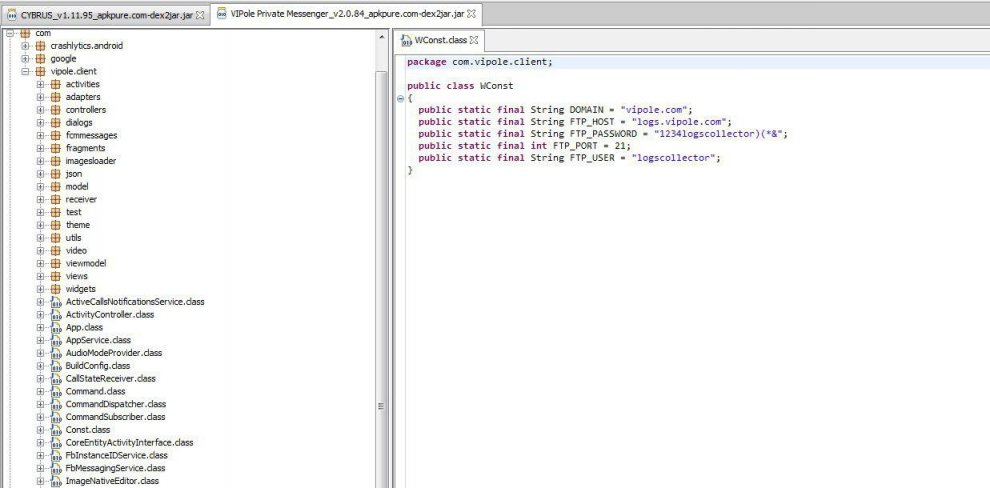Click the FTP_USER constant line
This screenshot has width=990, height=488.
(x=569, y=158)
